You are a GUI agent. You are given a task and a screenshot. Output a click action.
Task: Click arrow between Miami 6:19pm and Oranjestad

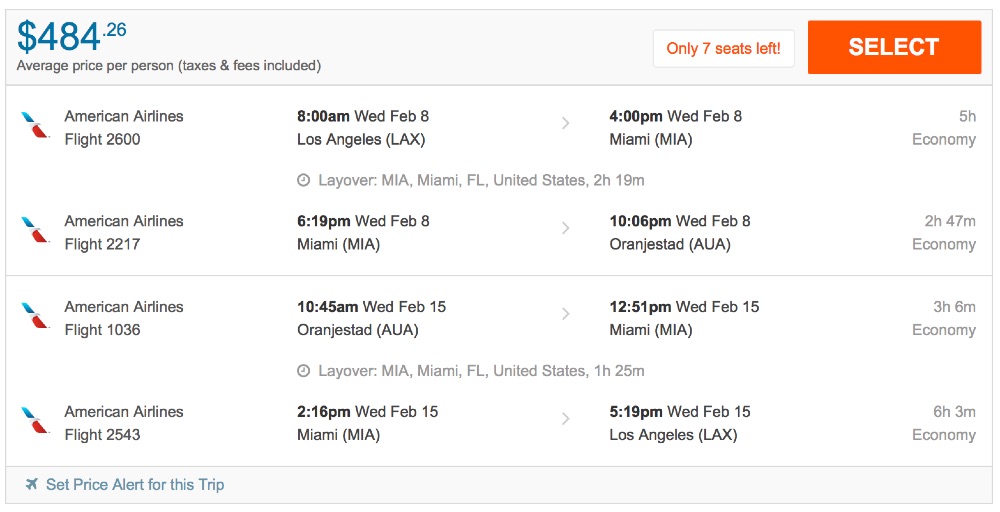coord(565,228)
